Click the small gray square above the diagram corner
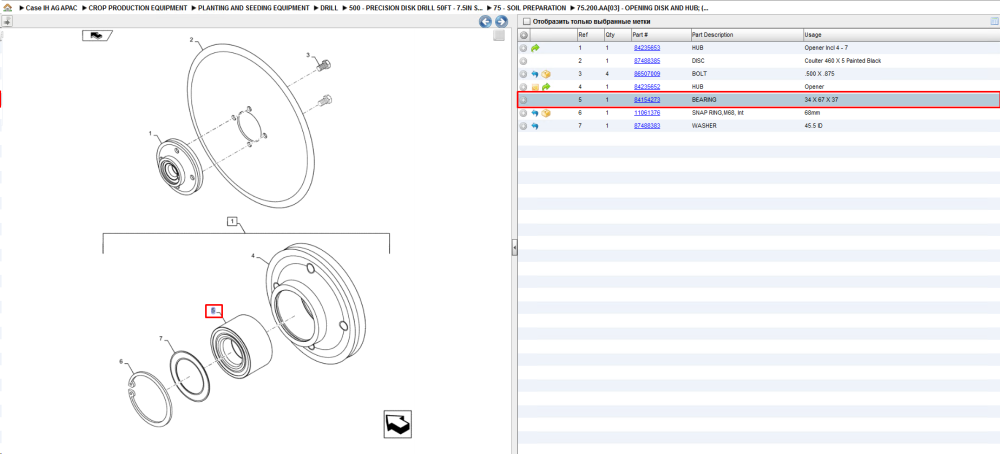 coord(499,36)
